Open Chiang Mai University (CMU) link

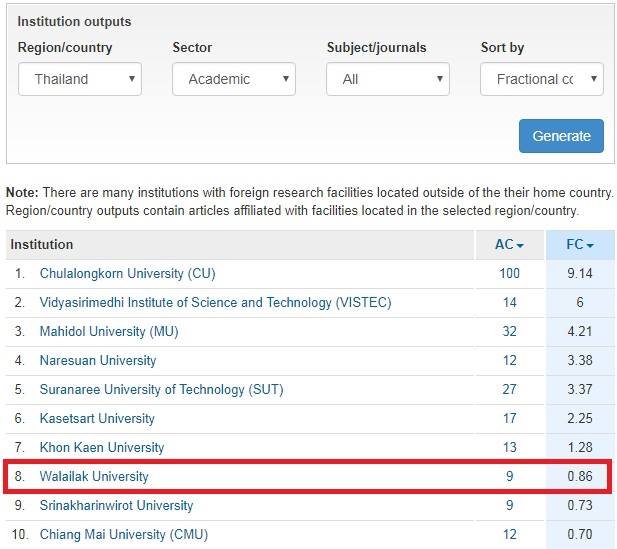123,534
